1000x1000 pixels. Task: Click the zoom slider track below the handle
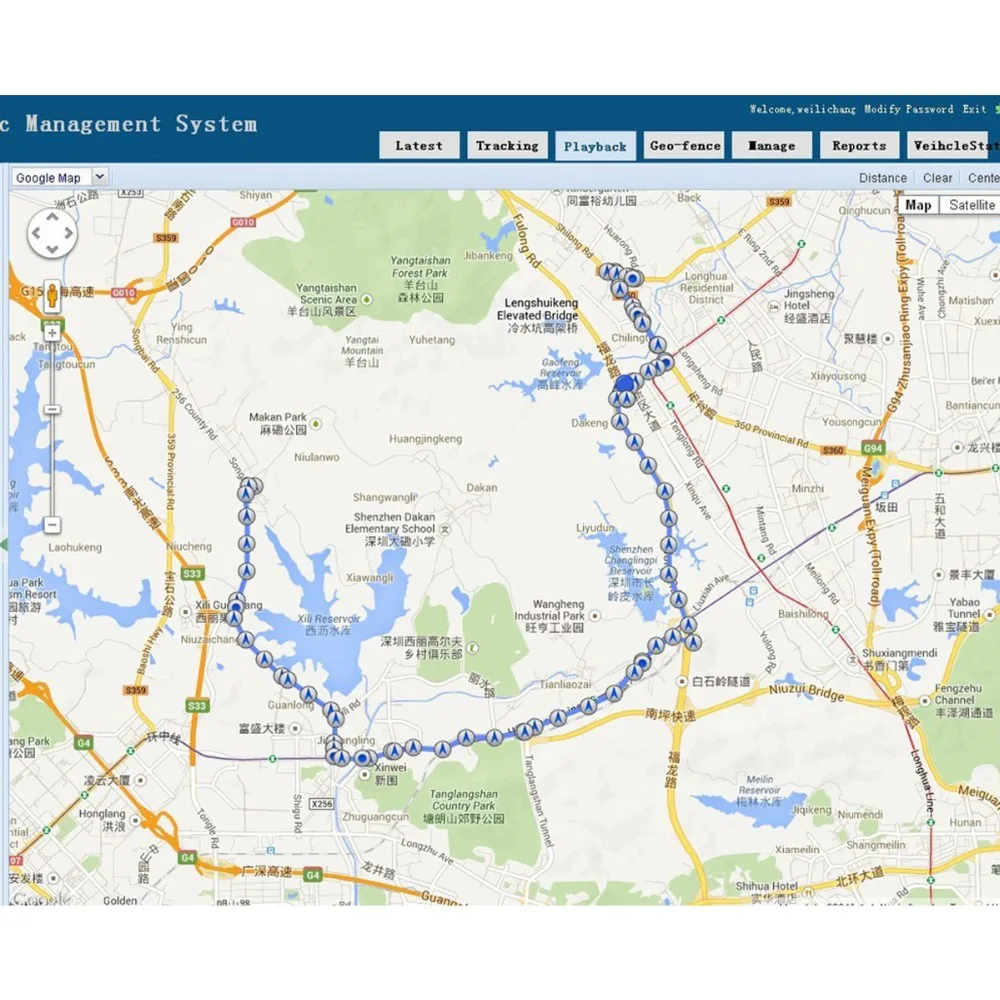[x=52, y=466]
